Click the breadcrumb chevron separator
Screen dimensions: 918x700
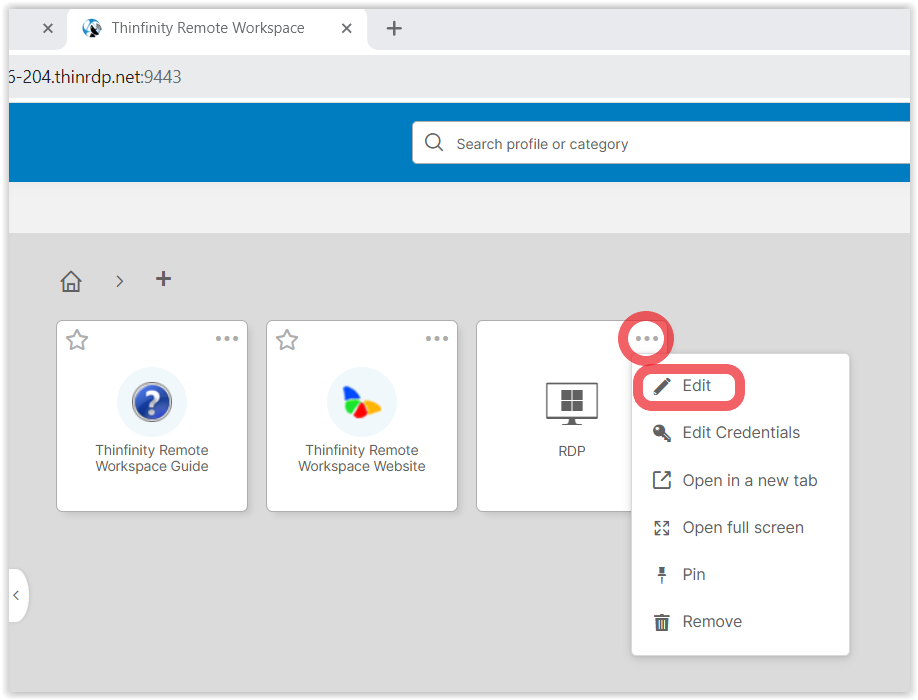[120, 282]
